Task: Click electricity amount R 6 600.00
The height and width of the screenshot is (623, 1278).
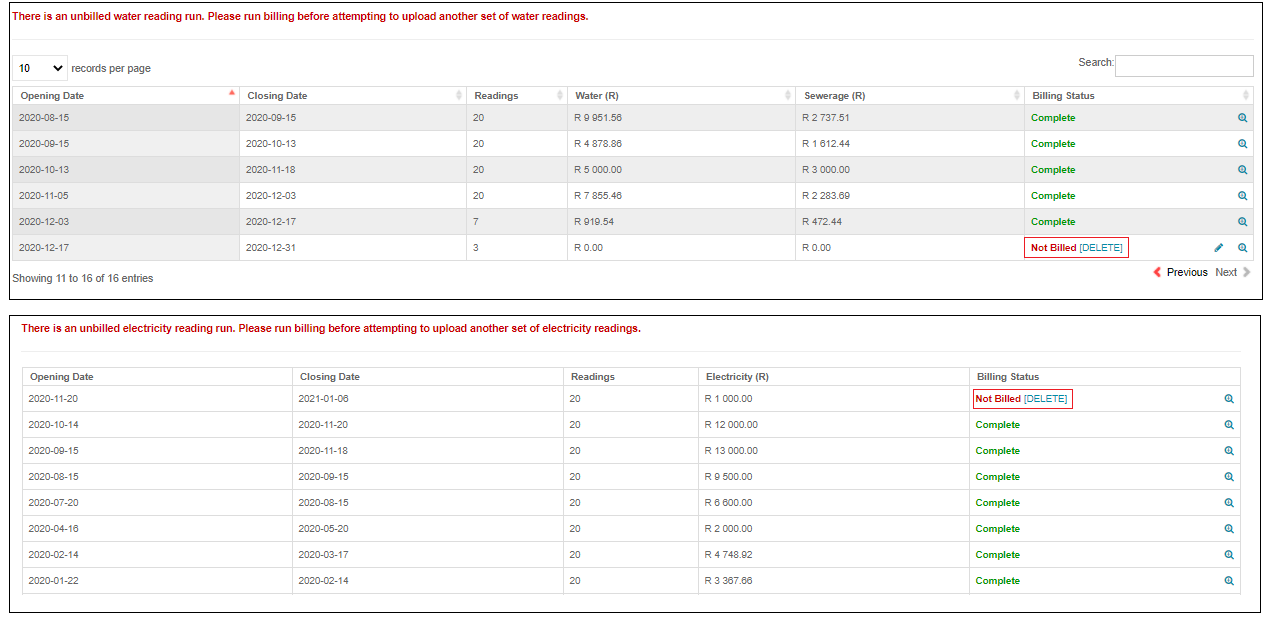Action: [729, 503]
